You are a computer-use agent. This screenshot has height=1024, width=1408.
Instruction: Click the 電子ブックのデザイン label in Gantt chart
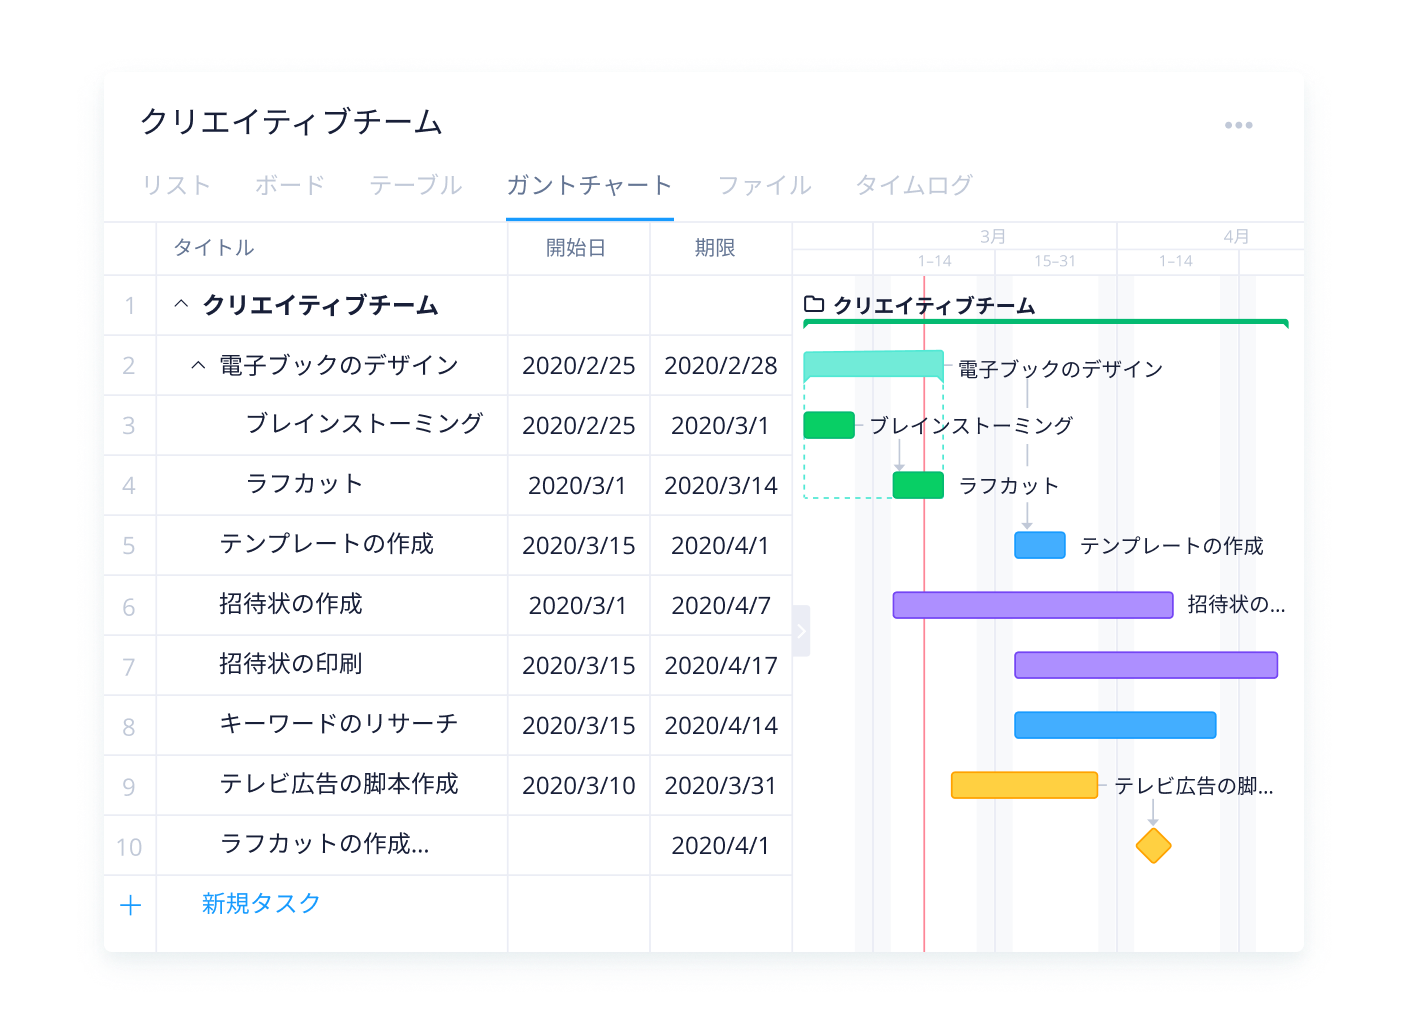pyautogui.click(x=1060, y=369)
